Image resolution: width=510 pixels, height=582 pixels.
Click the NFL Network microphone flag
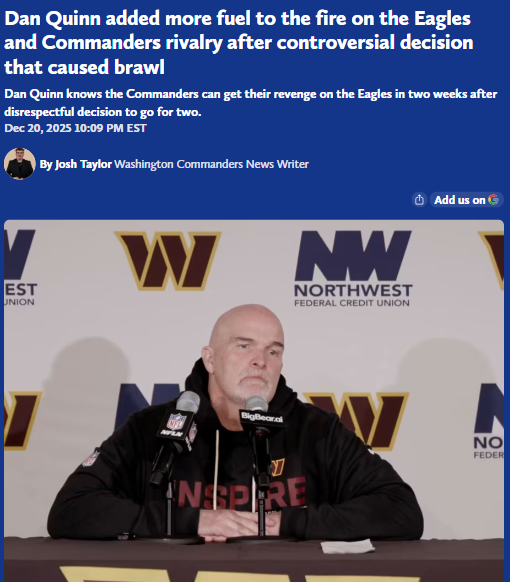tap(177, 429)
